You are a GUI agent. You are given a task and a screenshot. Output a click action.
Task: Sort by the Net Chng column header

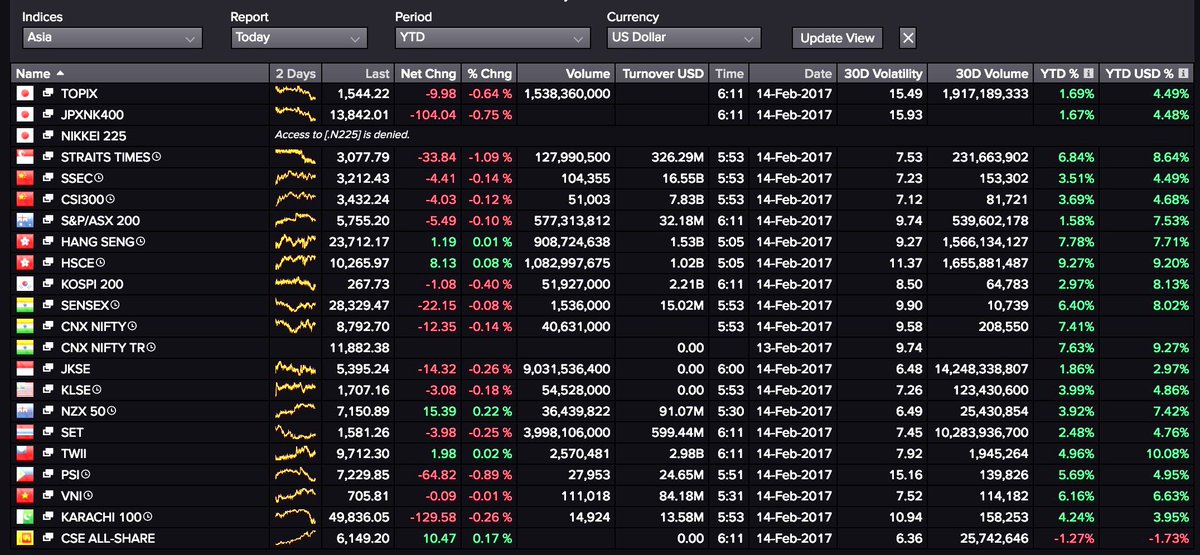[427, 73]
